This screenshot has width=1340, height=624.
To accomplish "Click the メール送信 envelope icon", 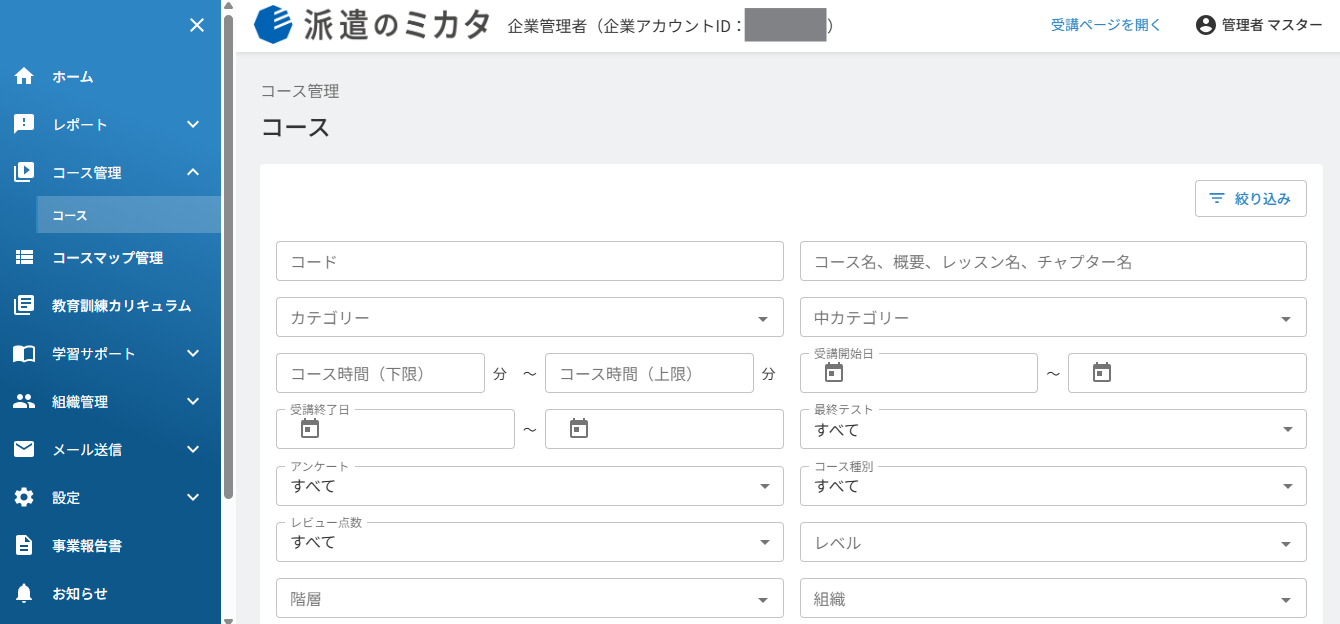I will pyautogui.click(x=24, y=450).
